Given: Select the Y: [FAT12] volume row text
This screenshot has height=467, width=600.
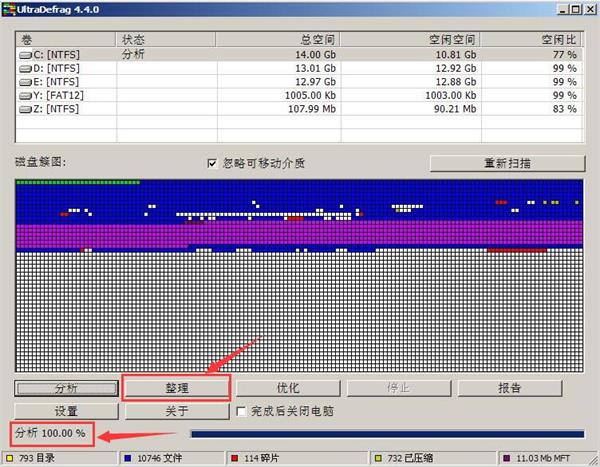Looking at the screenshot, I should [x=58, y=95].
